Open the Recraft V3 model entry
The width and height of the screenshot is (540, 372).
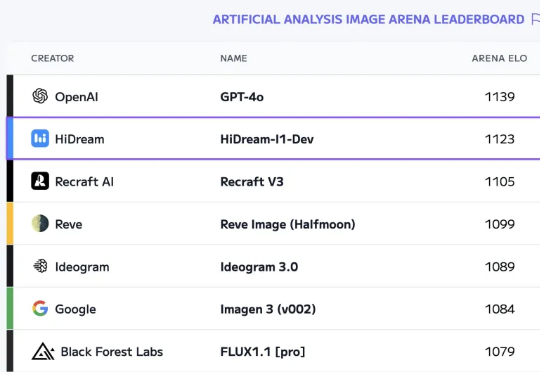point(252,182)
